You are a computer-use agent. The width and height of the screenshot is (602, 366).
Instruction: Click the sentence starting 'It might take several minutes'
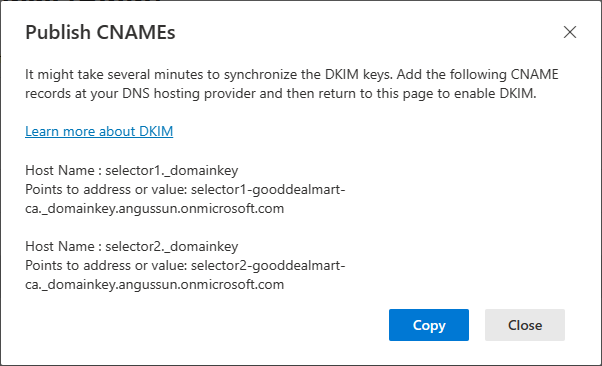point(292,75)
